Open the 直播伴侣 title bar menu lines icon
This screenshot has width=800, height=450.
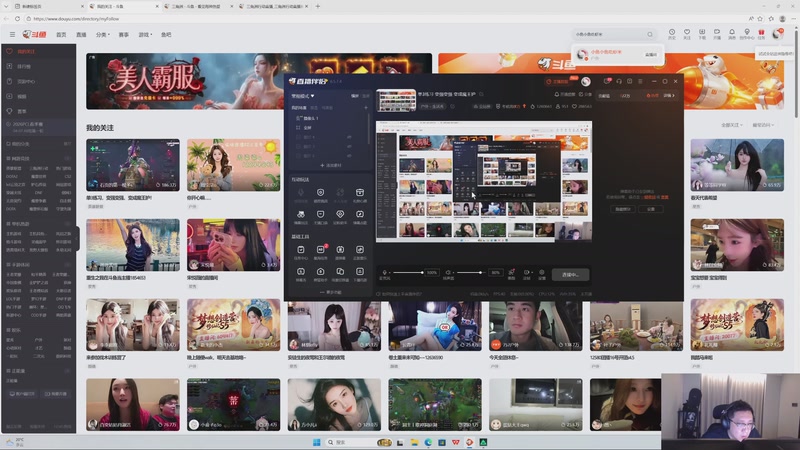(640, 81)
